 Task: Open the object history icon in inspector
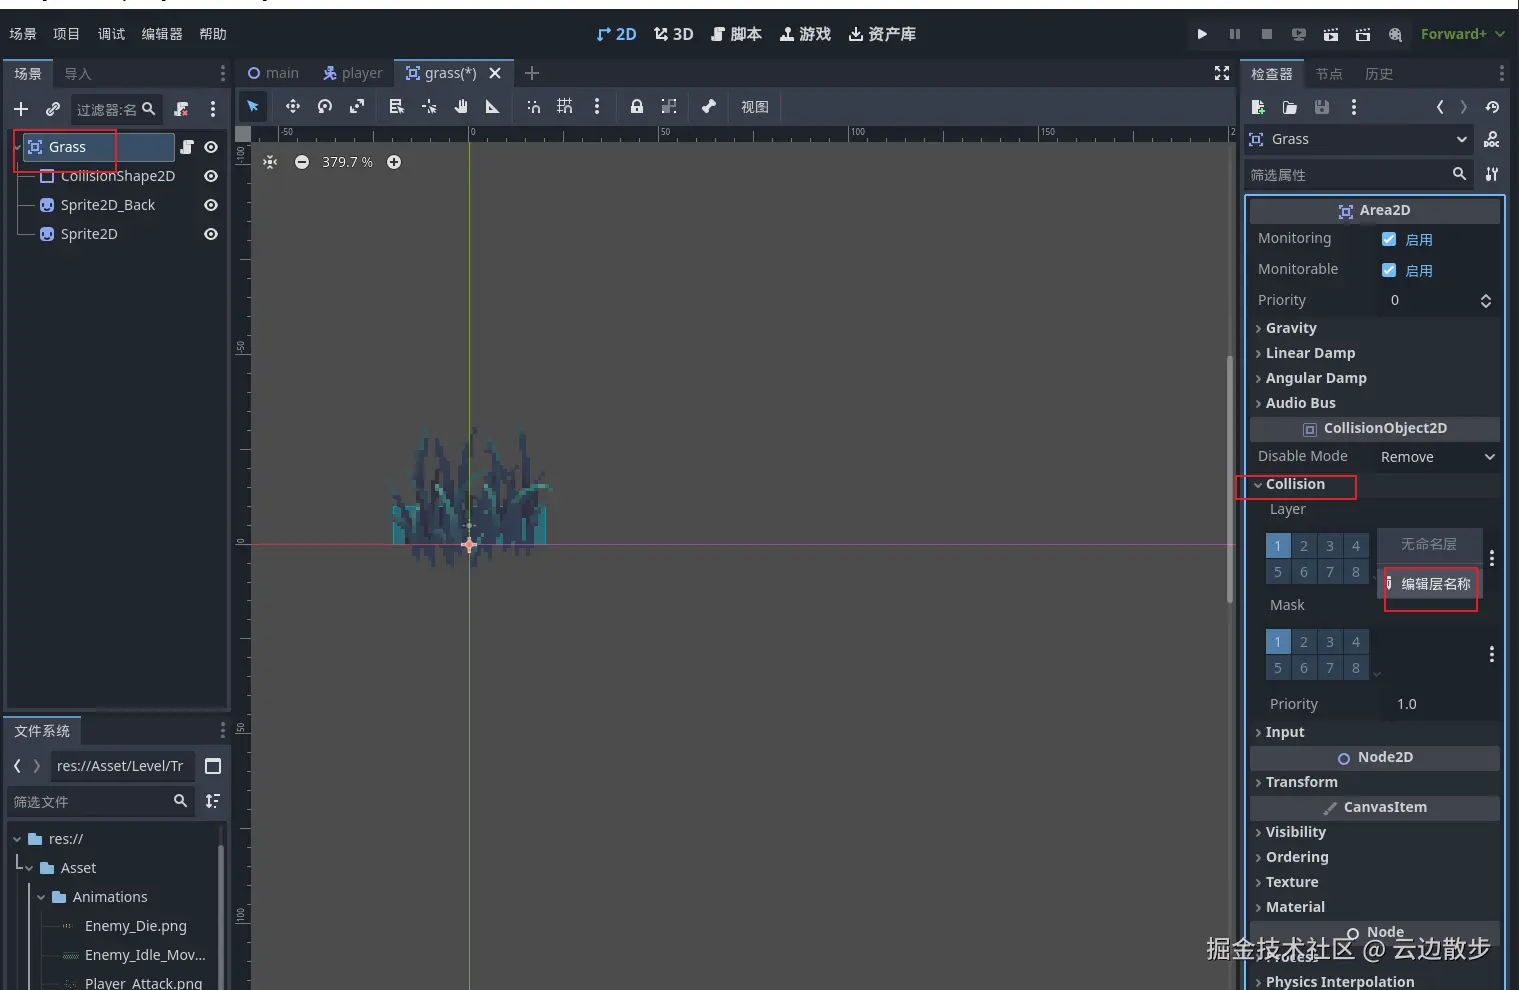coord(1492,107)
